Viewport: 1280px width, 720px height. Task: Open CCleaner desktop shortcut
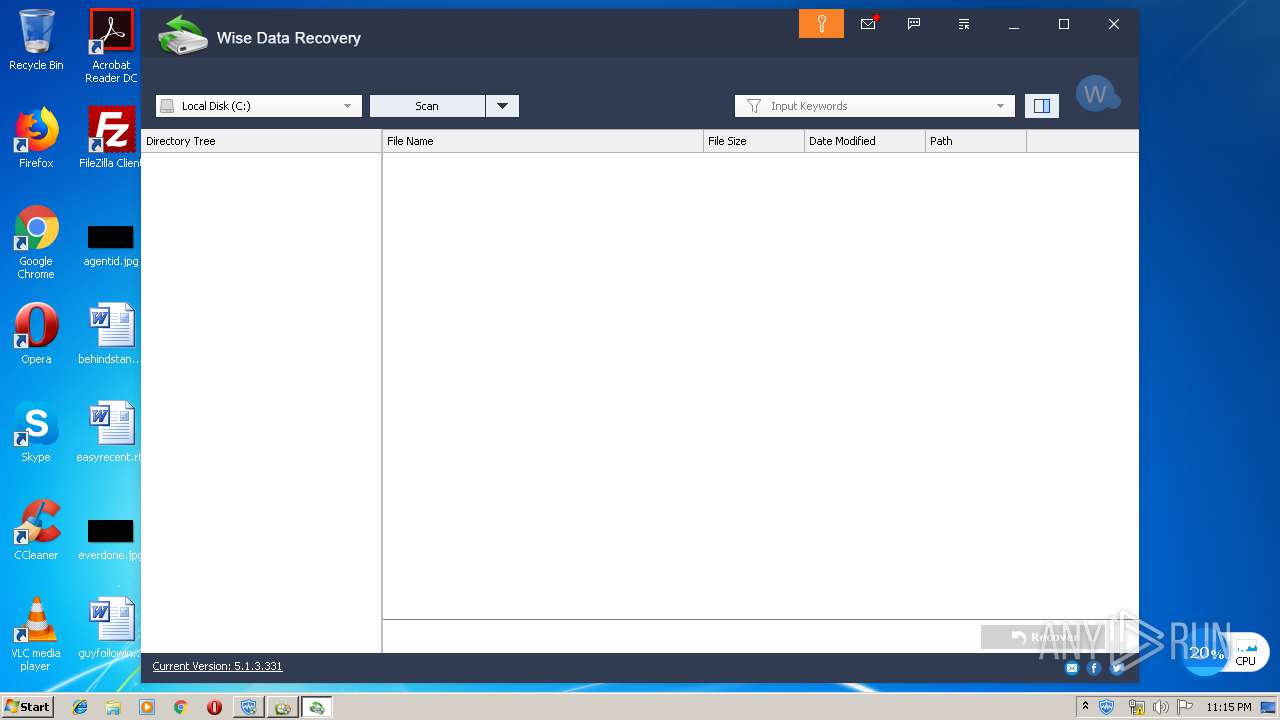[36, 530]
